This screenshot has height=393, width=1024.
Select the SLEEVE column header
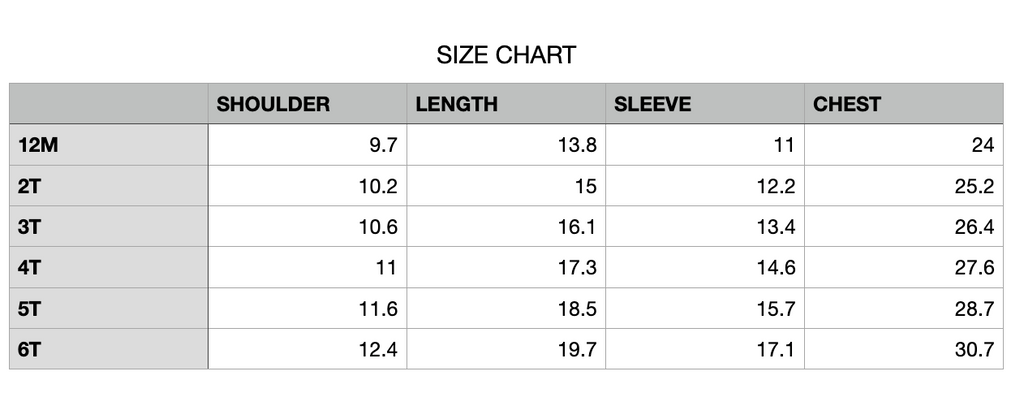click(705, 104)
